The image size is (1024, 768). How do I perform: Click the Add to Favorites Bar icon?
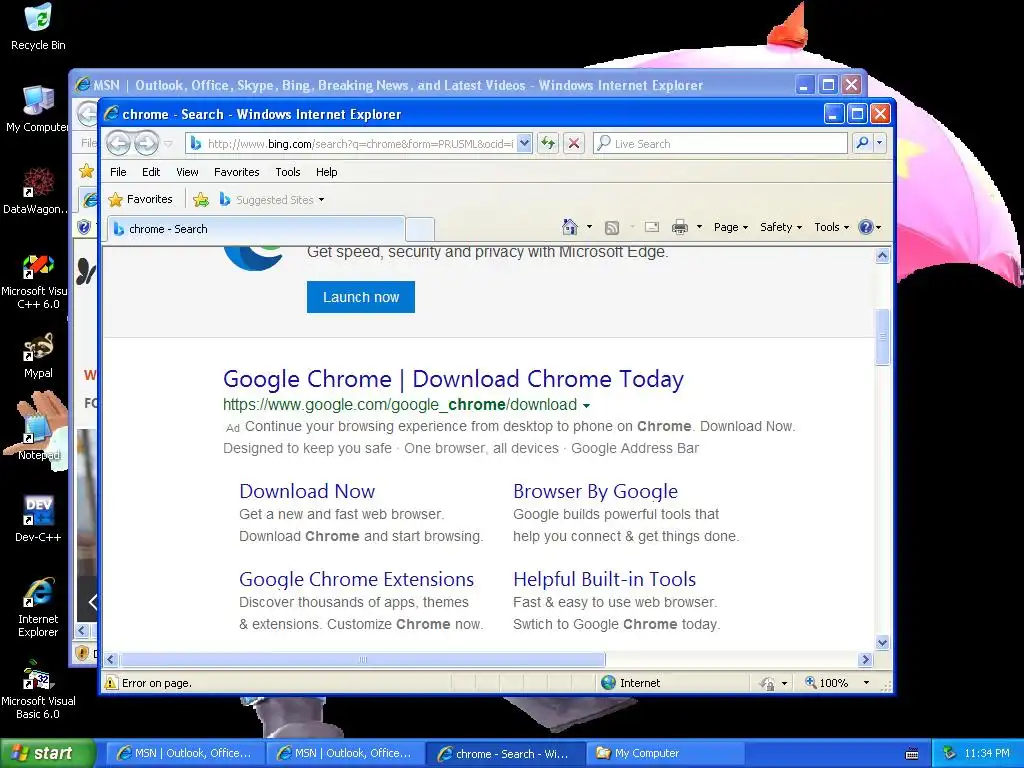point(201,200)
